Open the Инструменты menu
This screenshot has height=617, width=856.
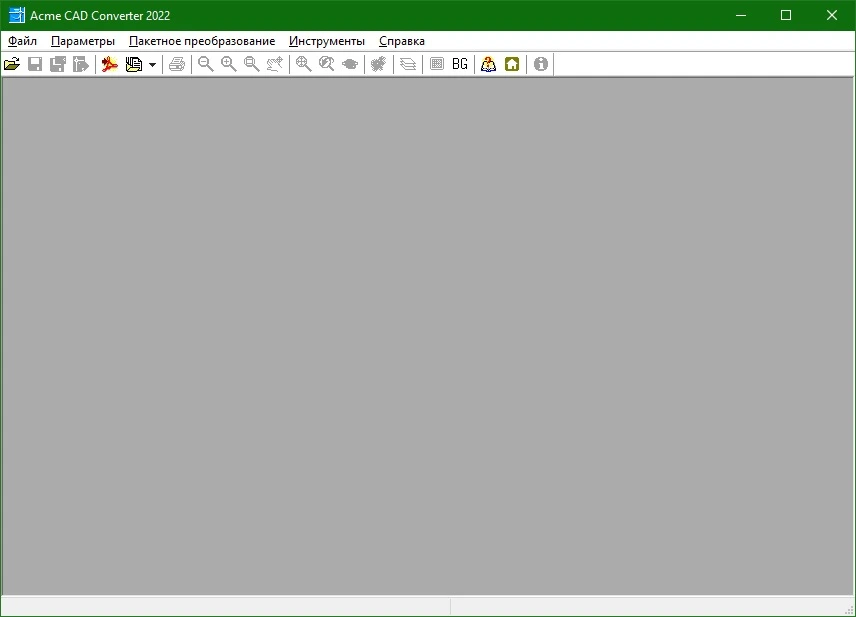[327, 41]
